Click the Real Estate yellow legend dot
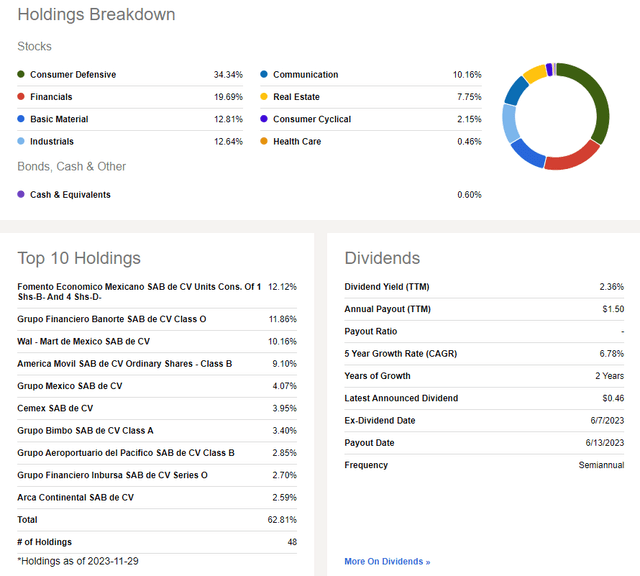640x576 pixels. (x=264, y=96)
